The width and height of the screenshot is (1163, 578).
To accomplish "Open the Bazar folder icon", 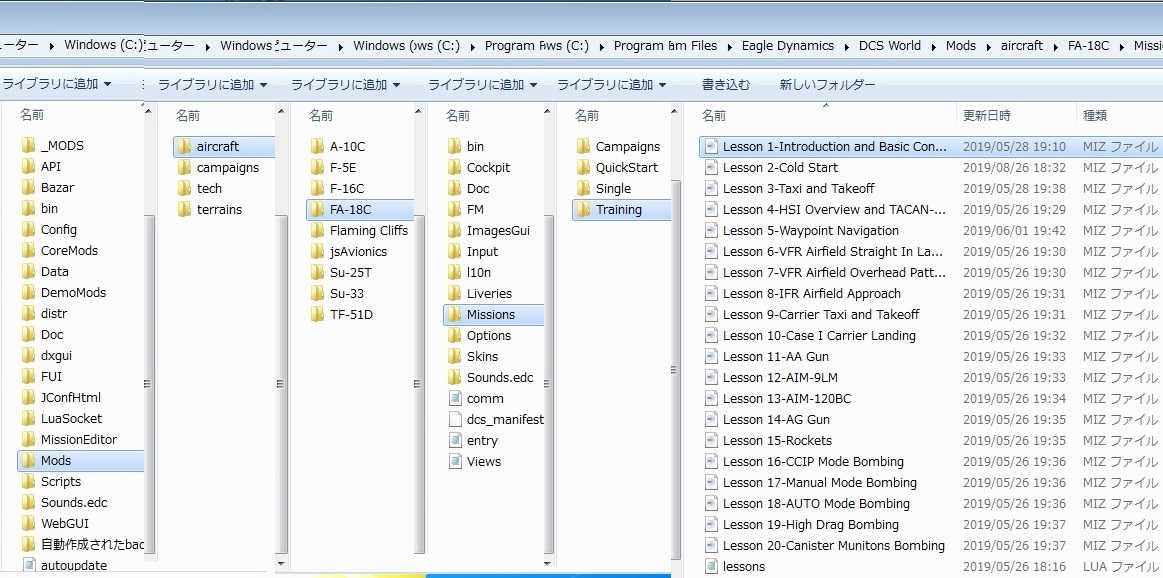I will [x=28, y=188].
